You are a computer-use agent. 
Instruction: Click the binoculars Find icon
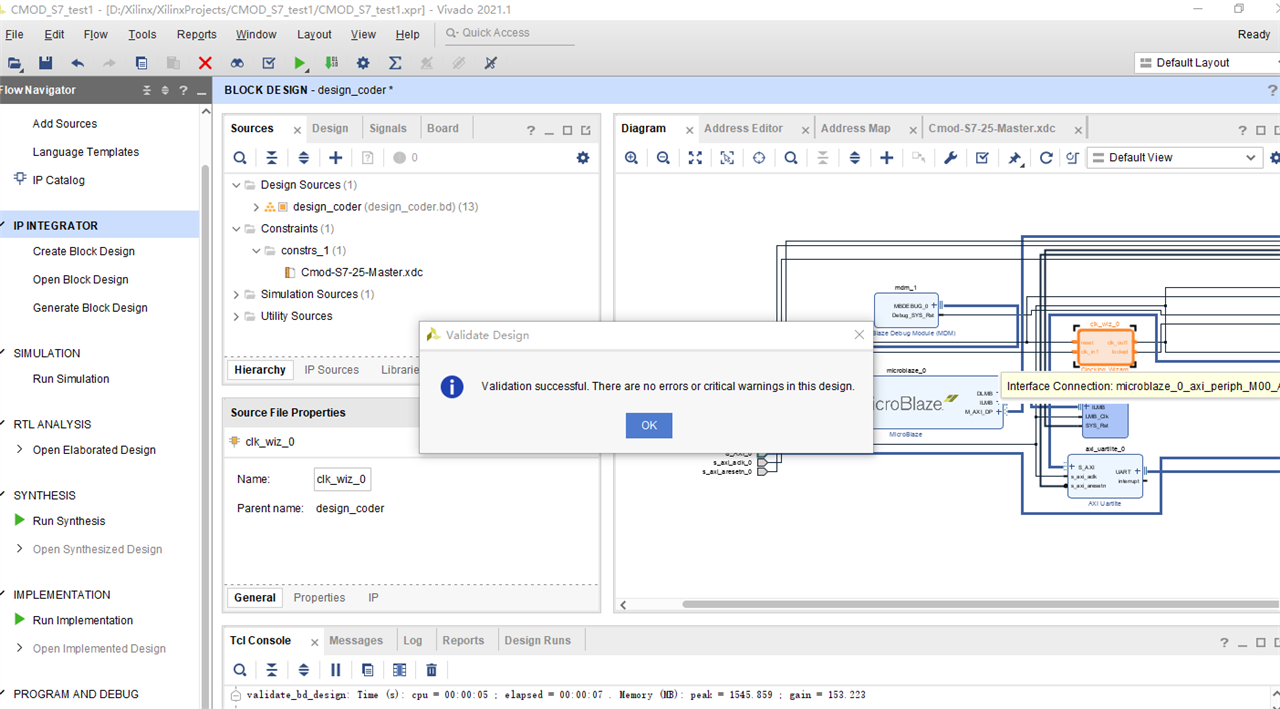coord(237,62)
